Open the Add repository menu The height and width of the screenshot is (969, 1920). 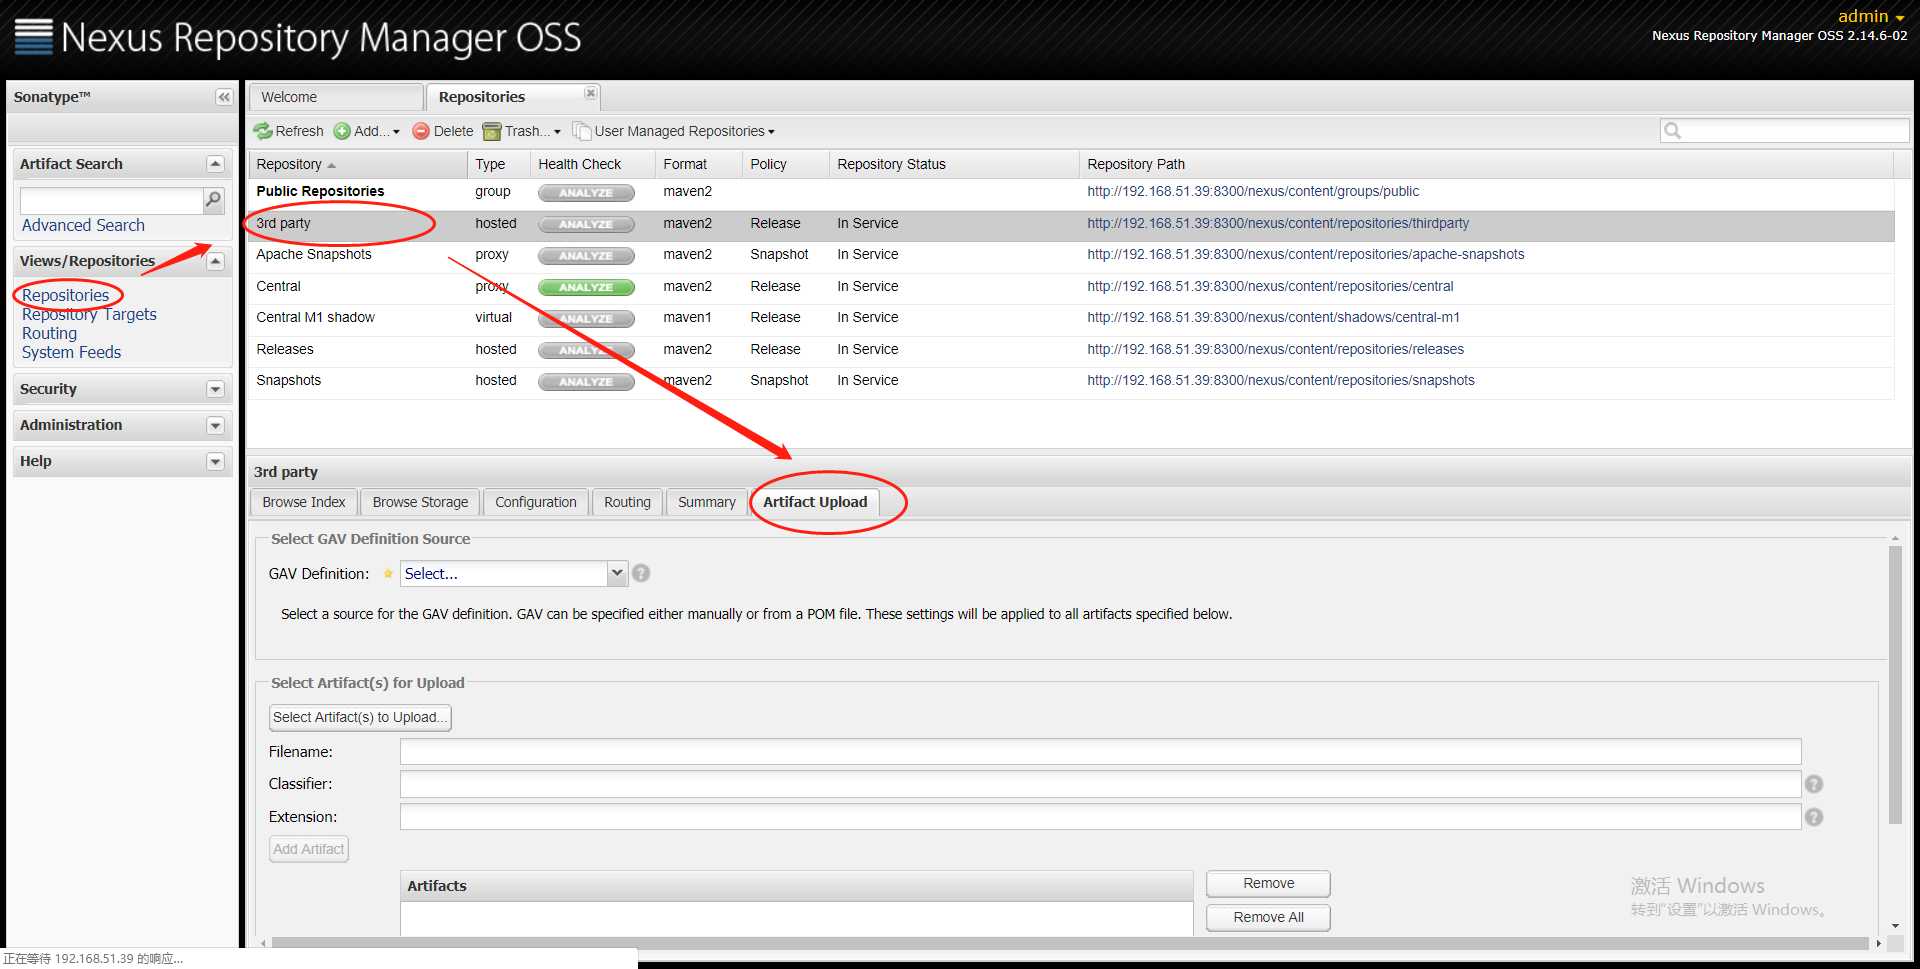coord(367,131)
